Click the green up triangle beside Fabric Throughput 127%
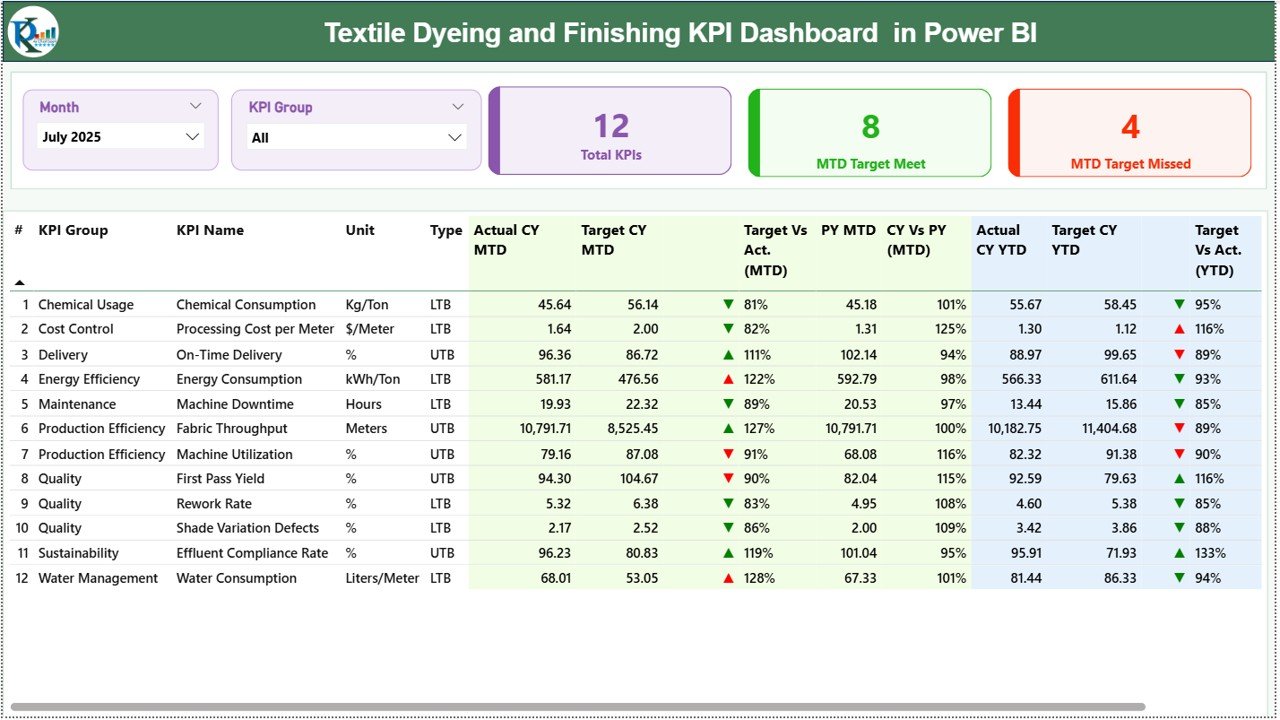 [729, 428]
